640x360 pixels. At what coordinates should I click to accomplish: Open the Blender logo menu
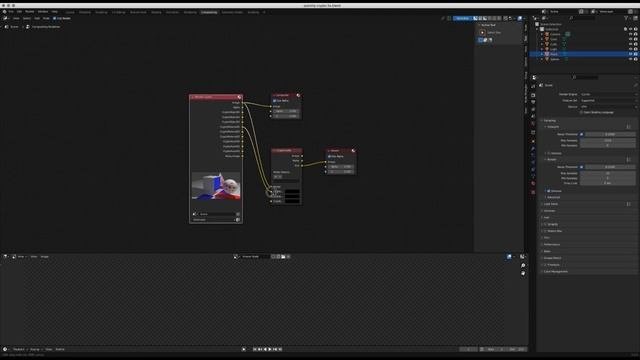pos(4,12)
